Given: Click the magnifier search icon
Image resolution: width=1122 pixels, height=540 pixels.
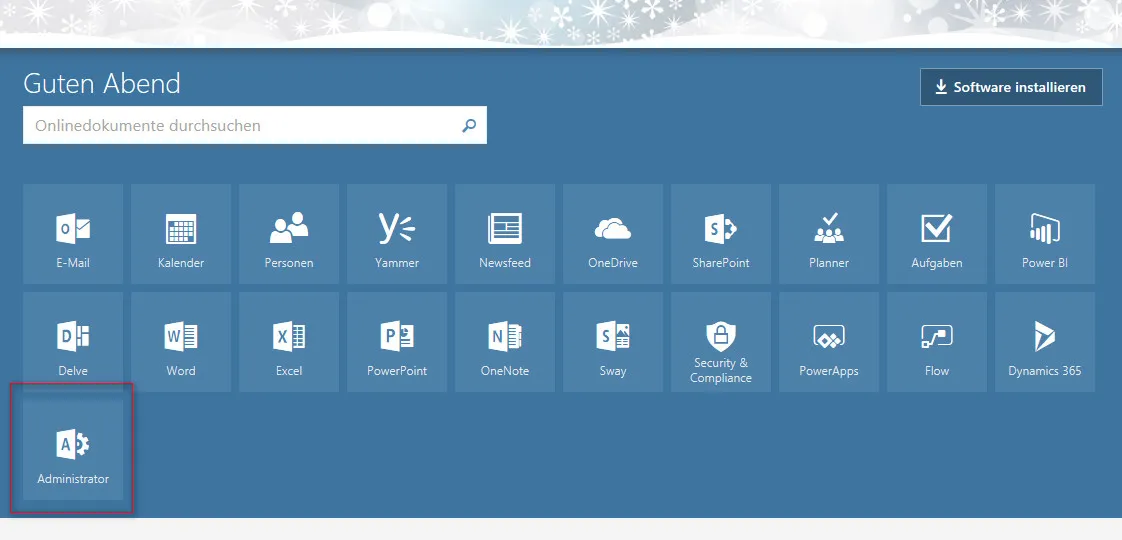Looking at the screenshot, I should pyautogui.click(x=469, y=126).
